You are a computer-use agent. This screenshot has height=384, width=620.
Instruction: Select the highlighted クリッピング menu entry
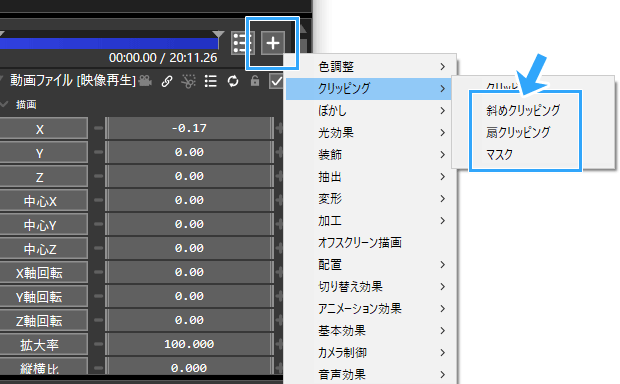[x=369, y=89]
